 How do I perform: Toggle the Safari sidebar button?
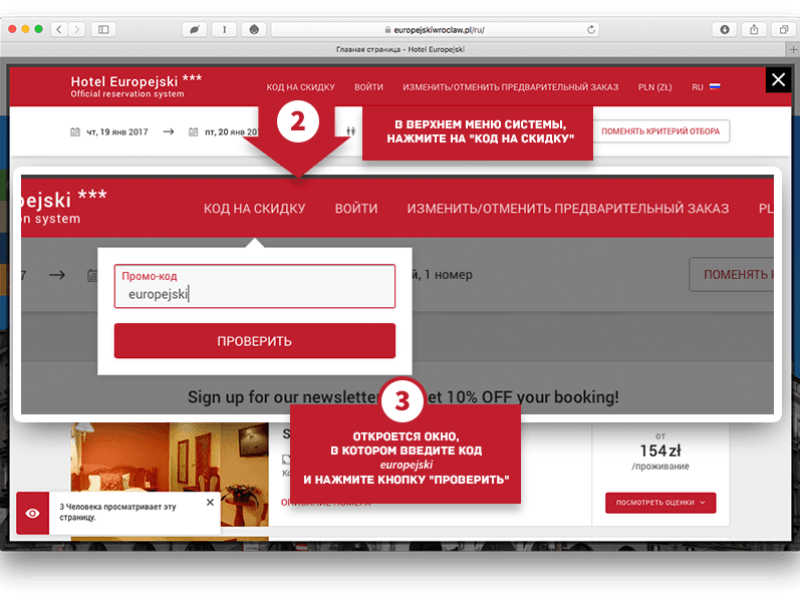coord(104,30)
